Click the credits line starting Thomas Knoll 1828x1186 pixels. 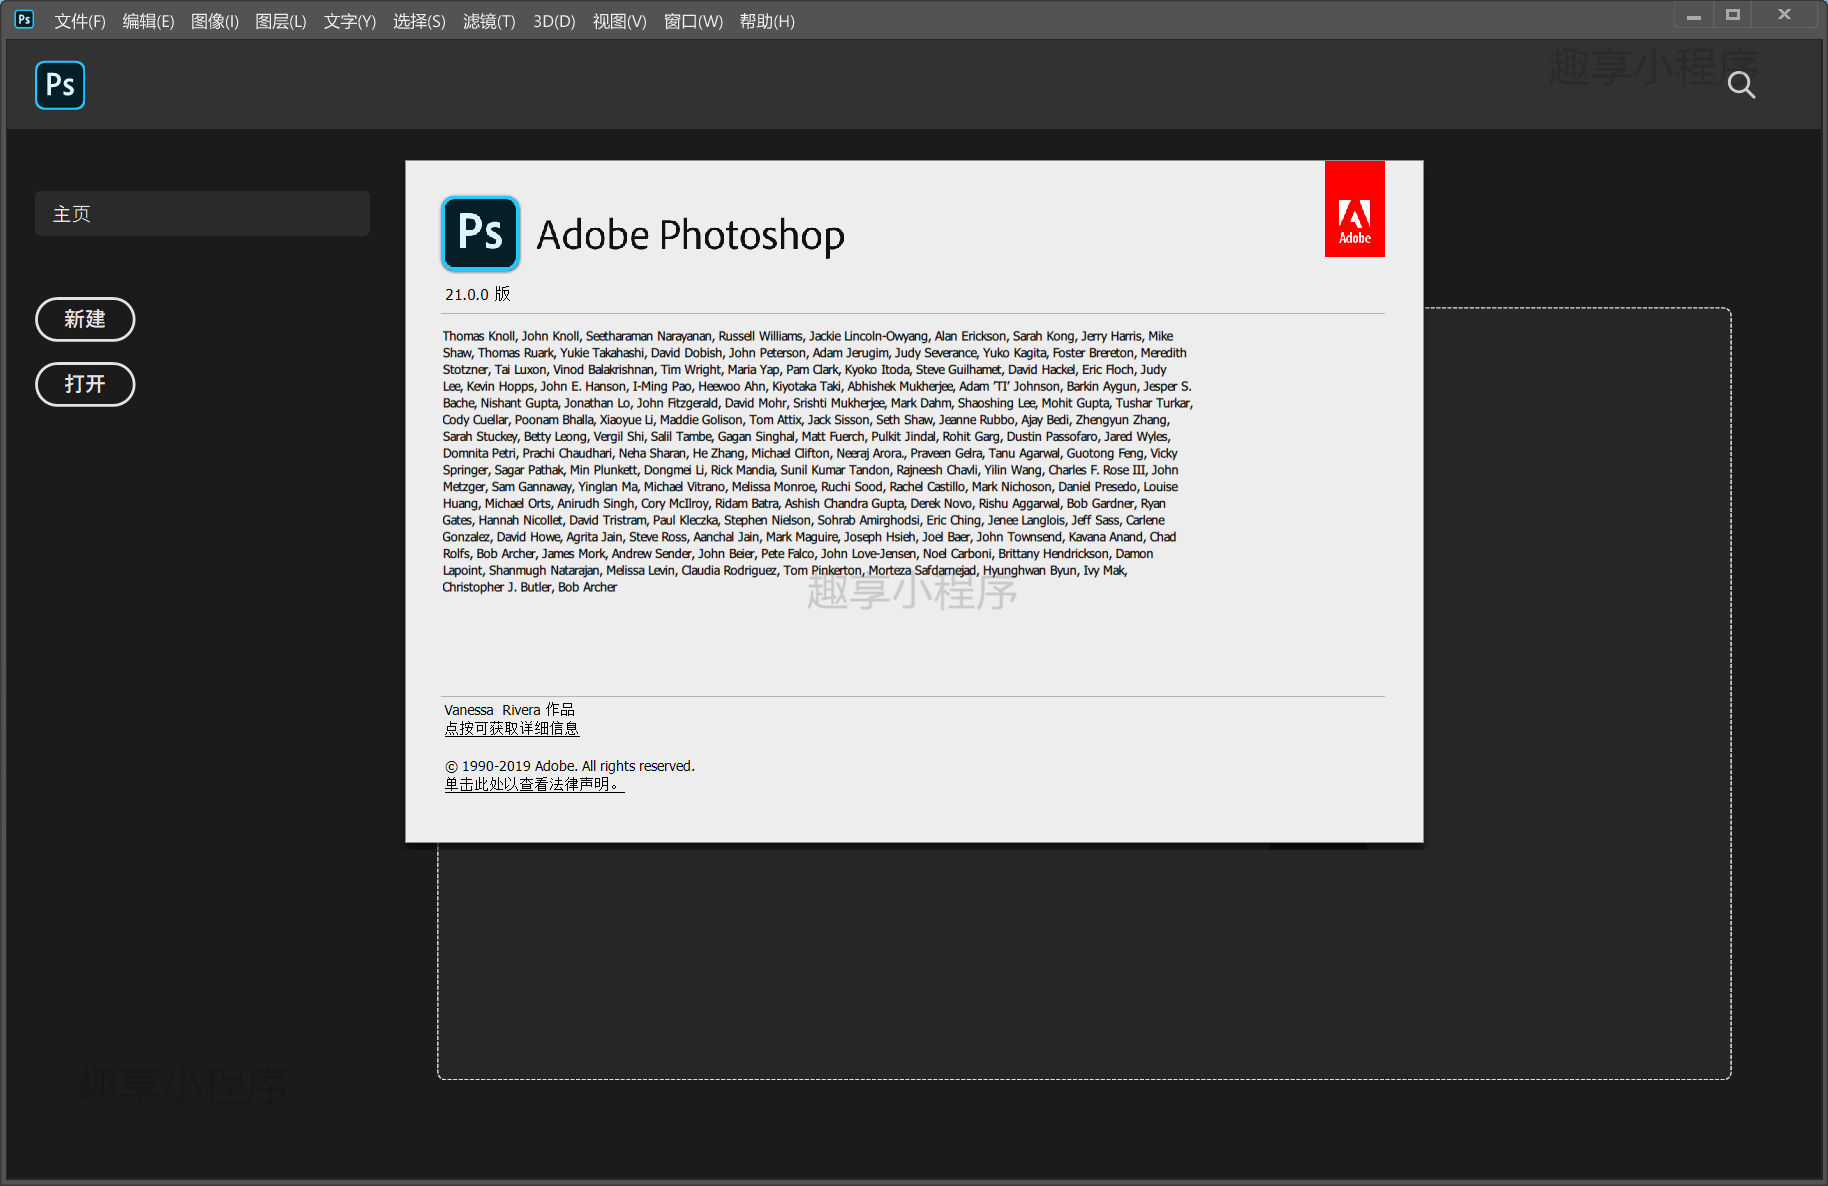[808, 336]
